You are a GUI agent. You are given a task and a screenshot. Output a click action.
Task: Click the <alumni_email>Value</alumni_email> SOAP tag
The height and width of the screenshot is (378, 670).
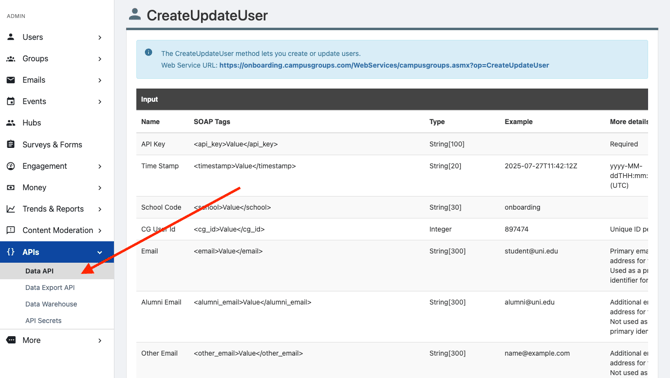pos(252,302)
